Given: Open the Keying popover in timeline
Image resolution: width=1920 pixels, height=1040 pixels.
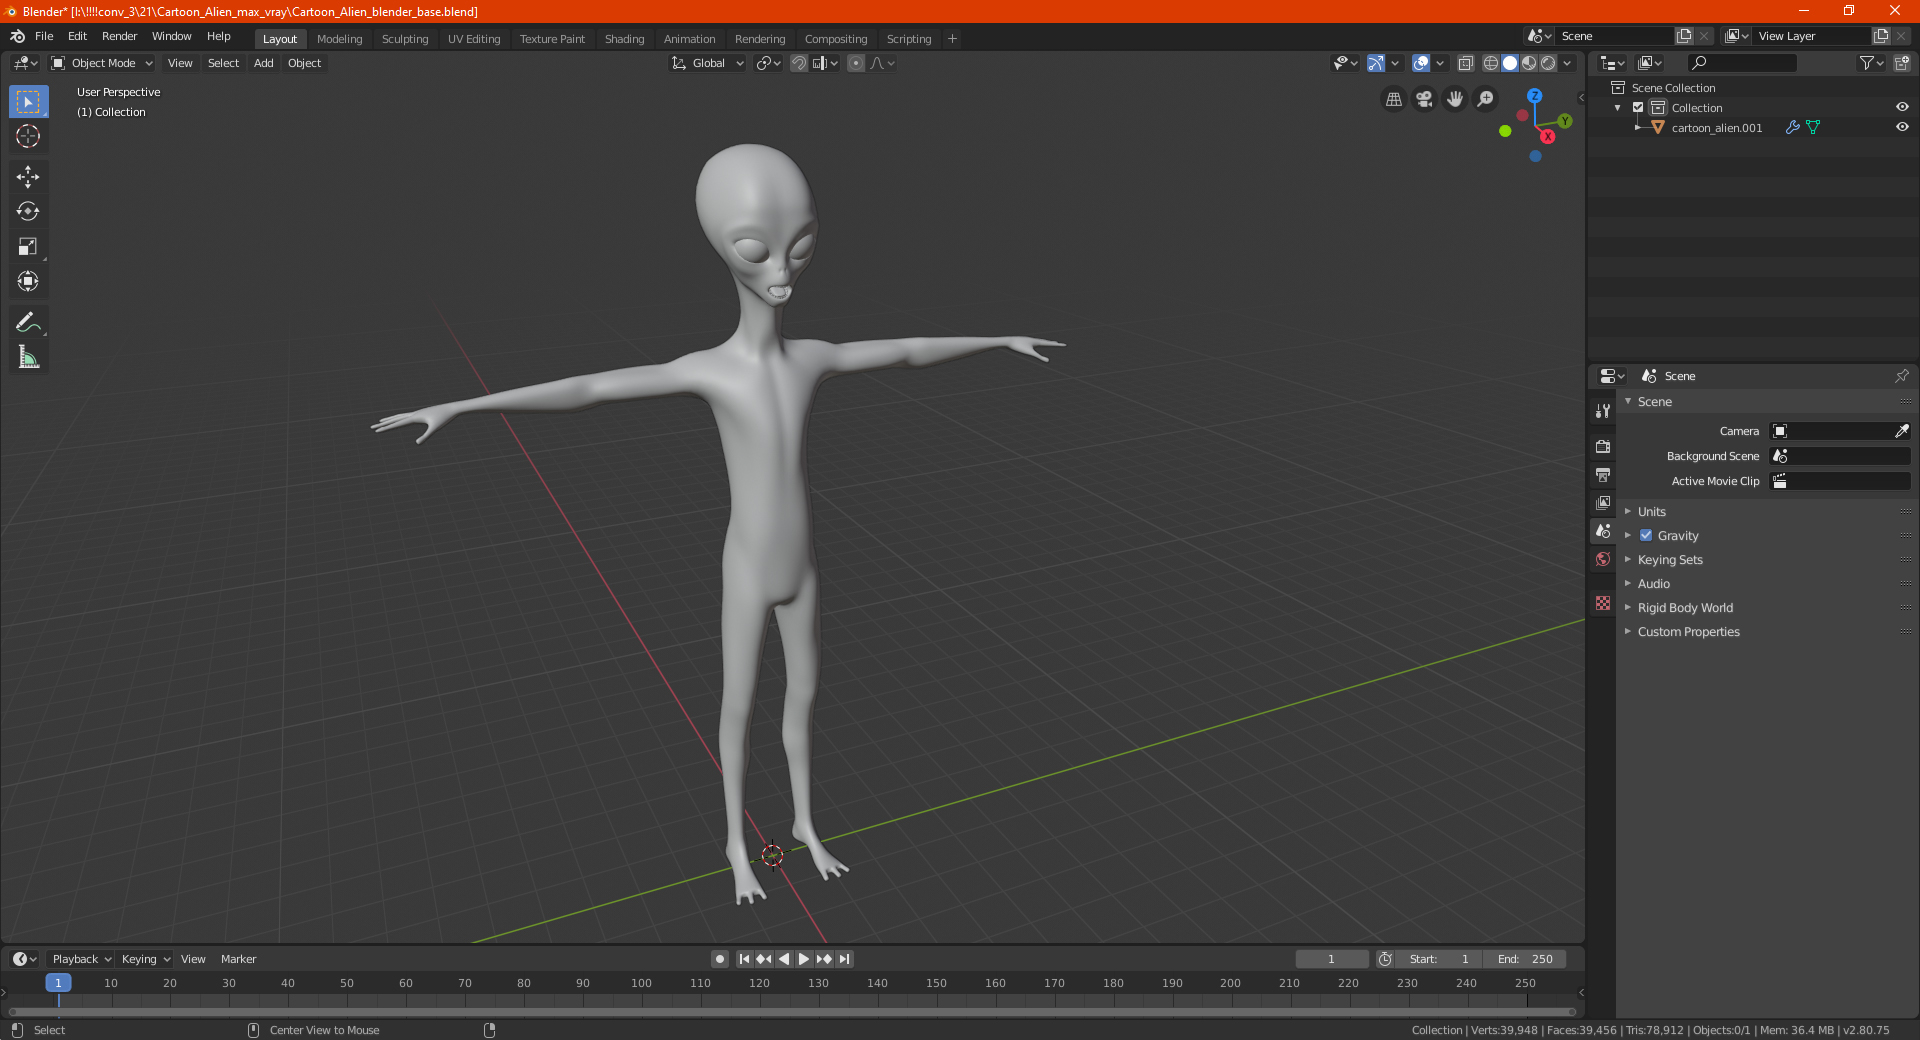Looking at the screenshot, I should (145, 959).
